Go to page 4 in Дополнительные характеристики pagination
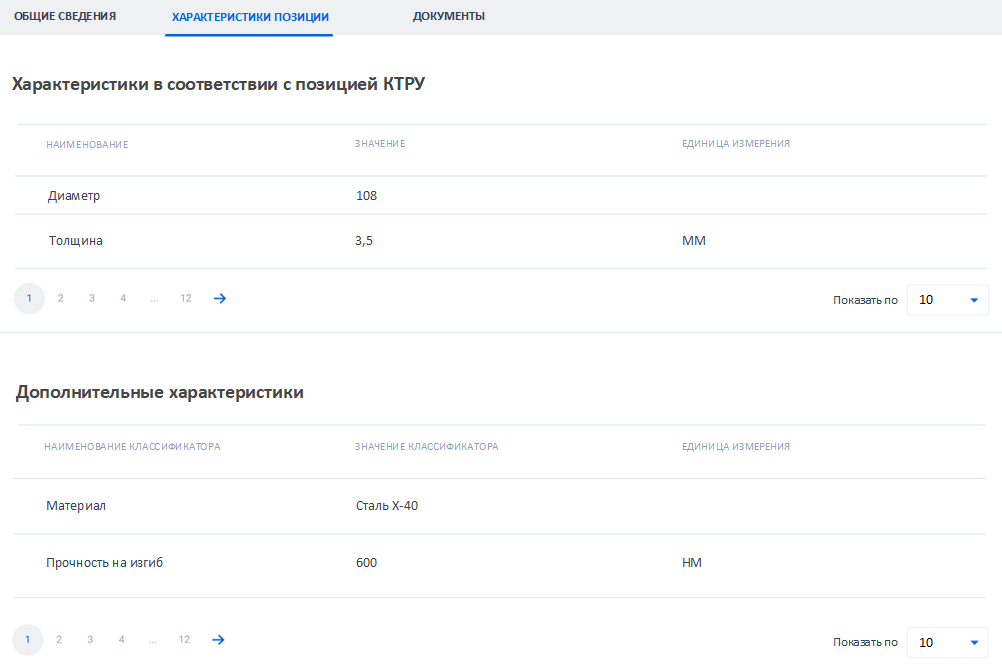Screen dimensions: 1002x668 click(121, 640)
